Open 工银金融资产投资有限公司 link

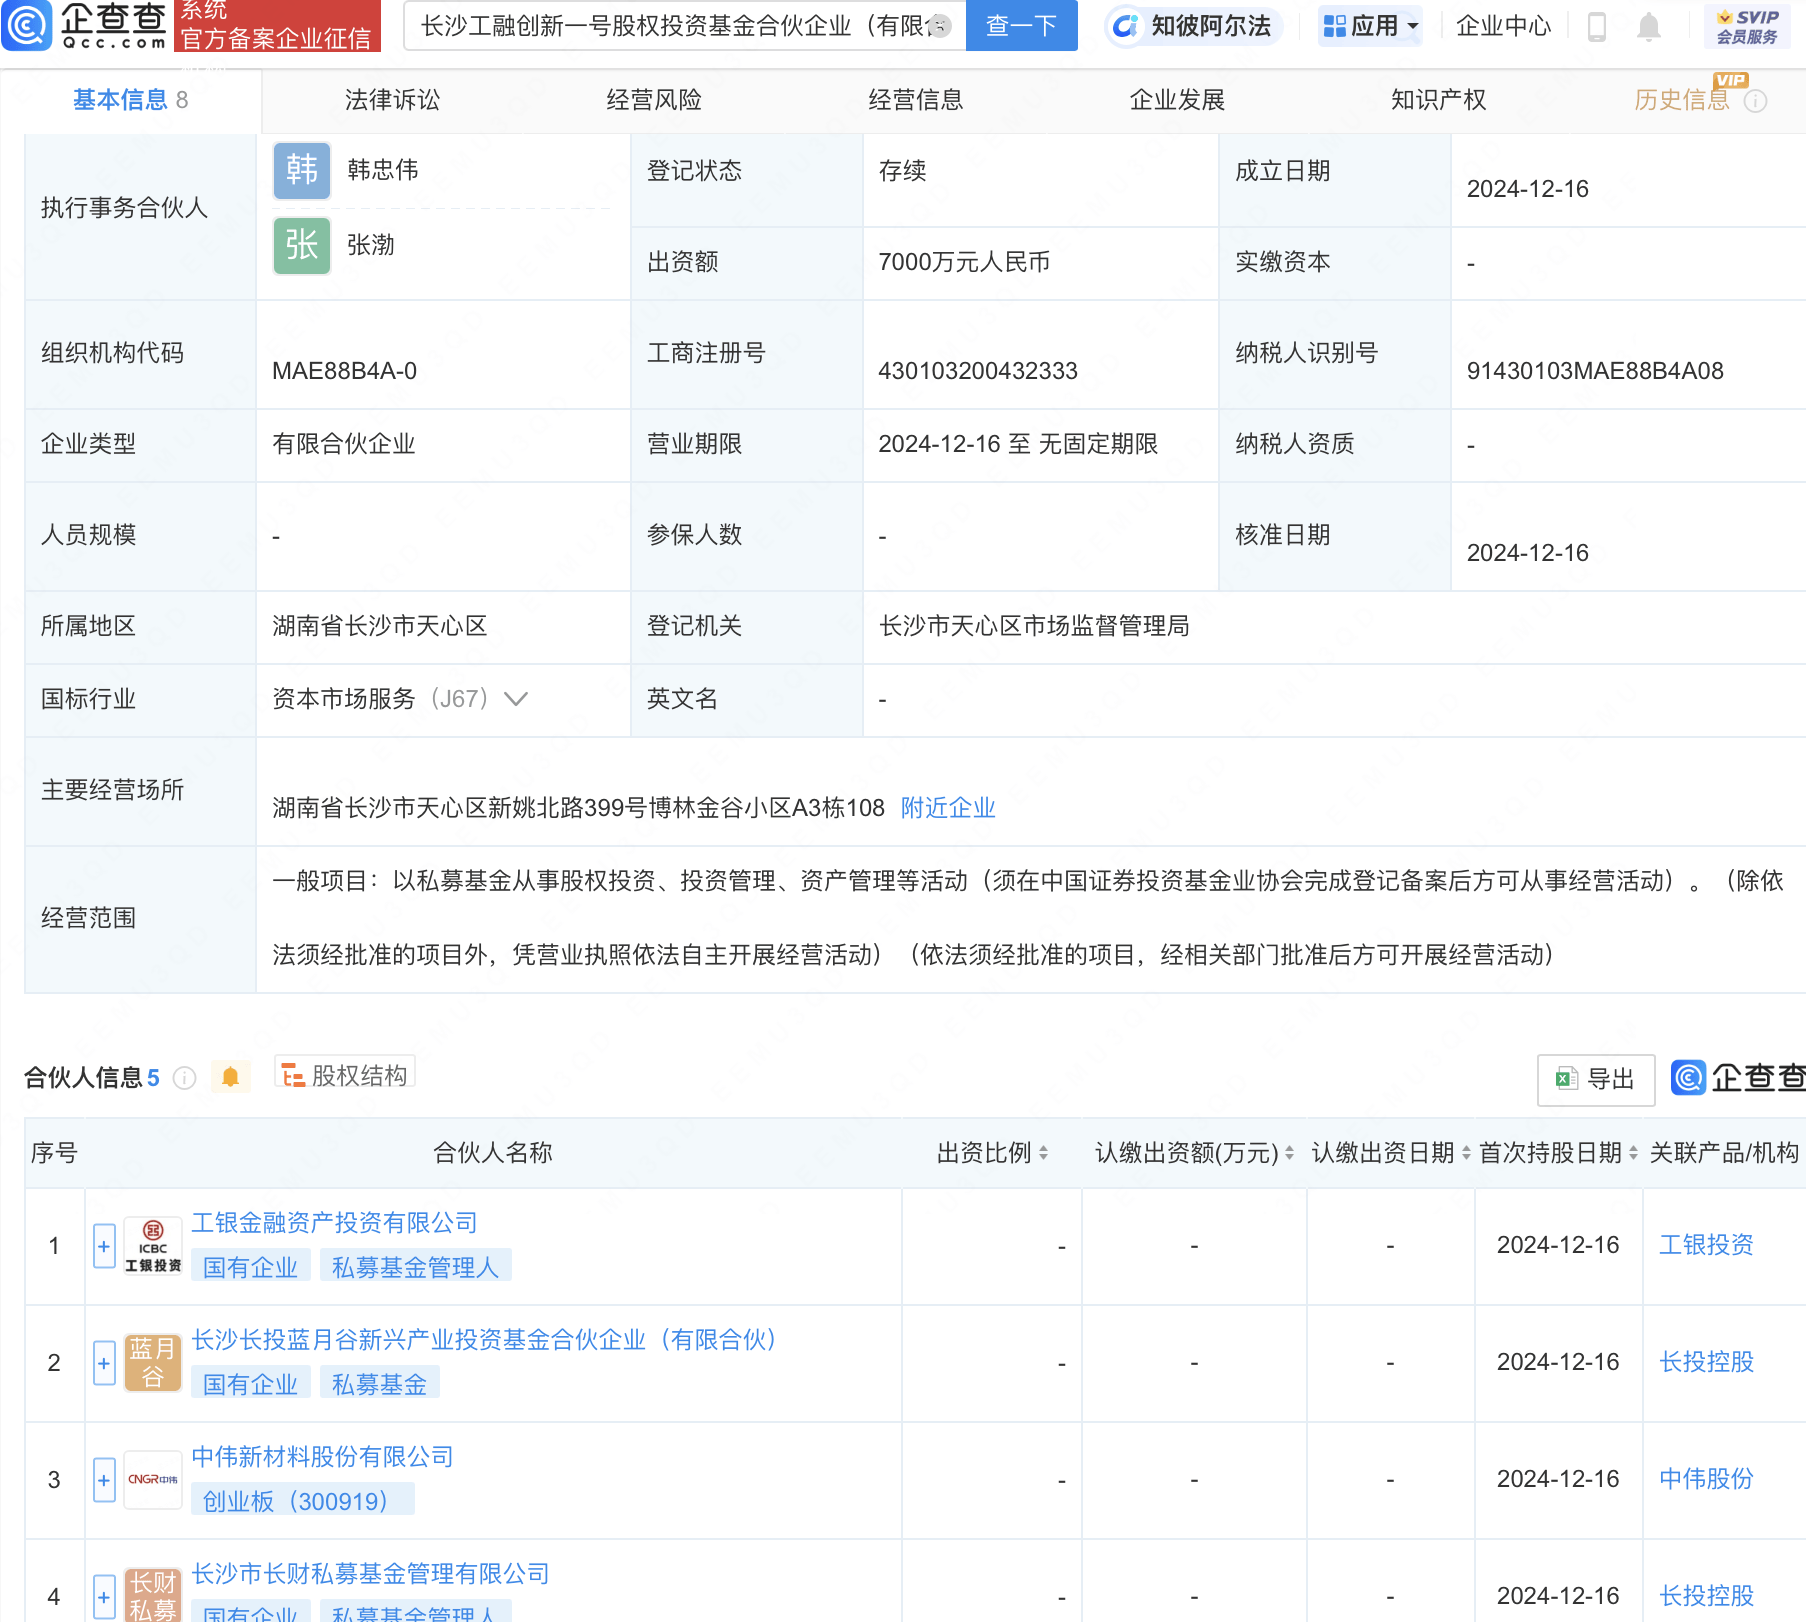(334, 1223)
